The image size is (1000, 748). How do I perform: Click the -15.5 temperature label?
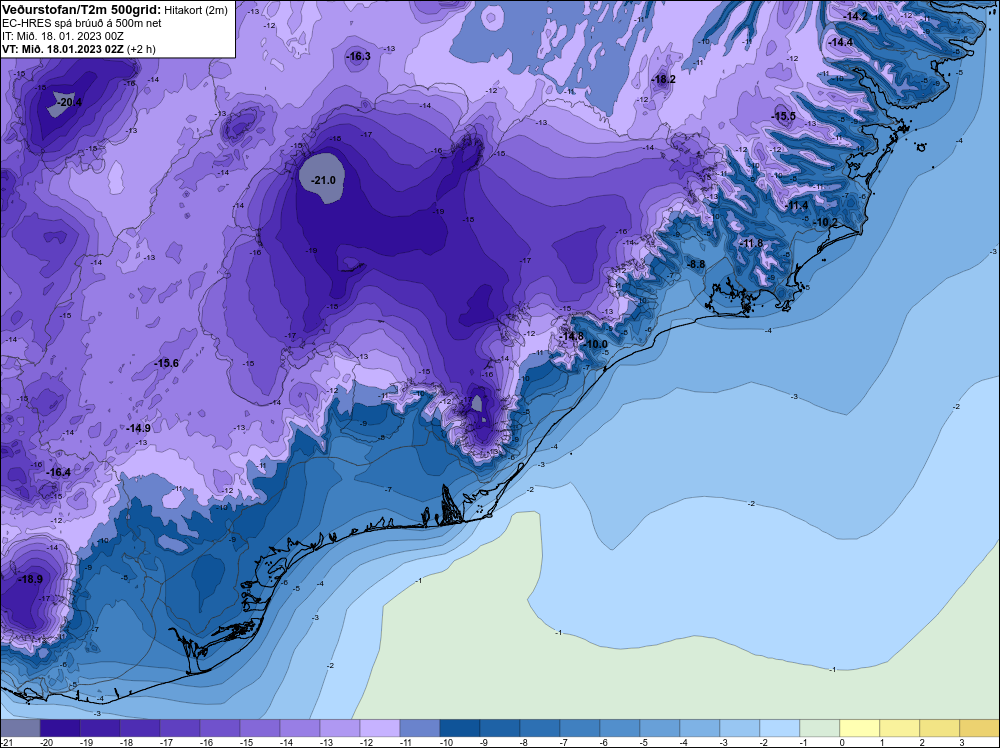click(x=784, y=117)
